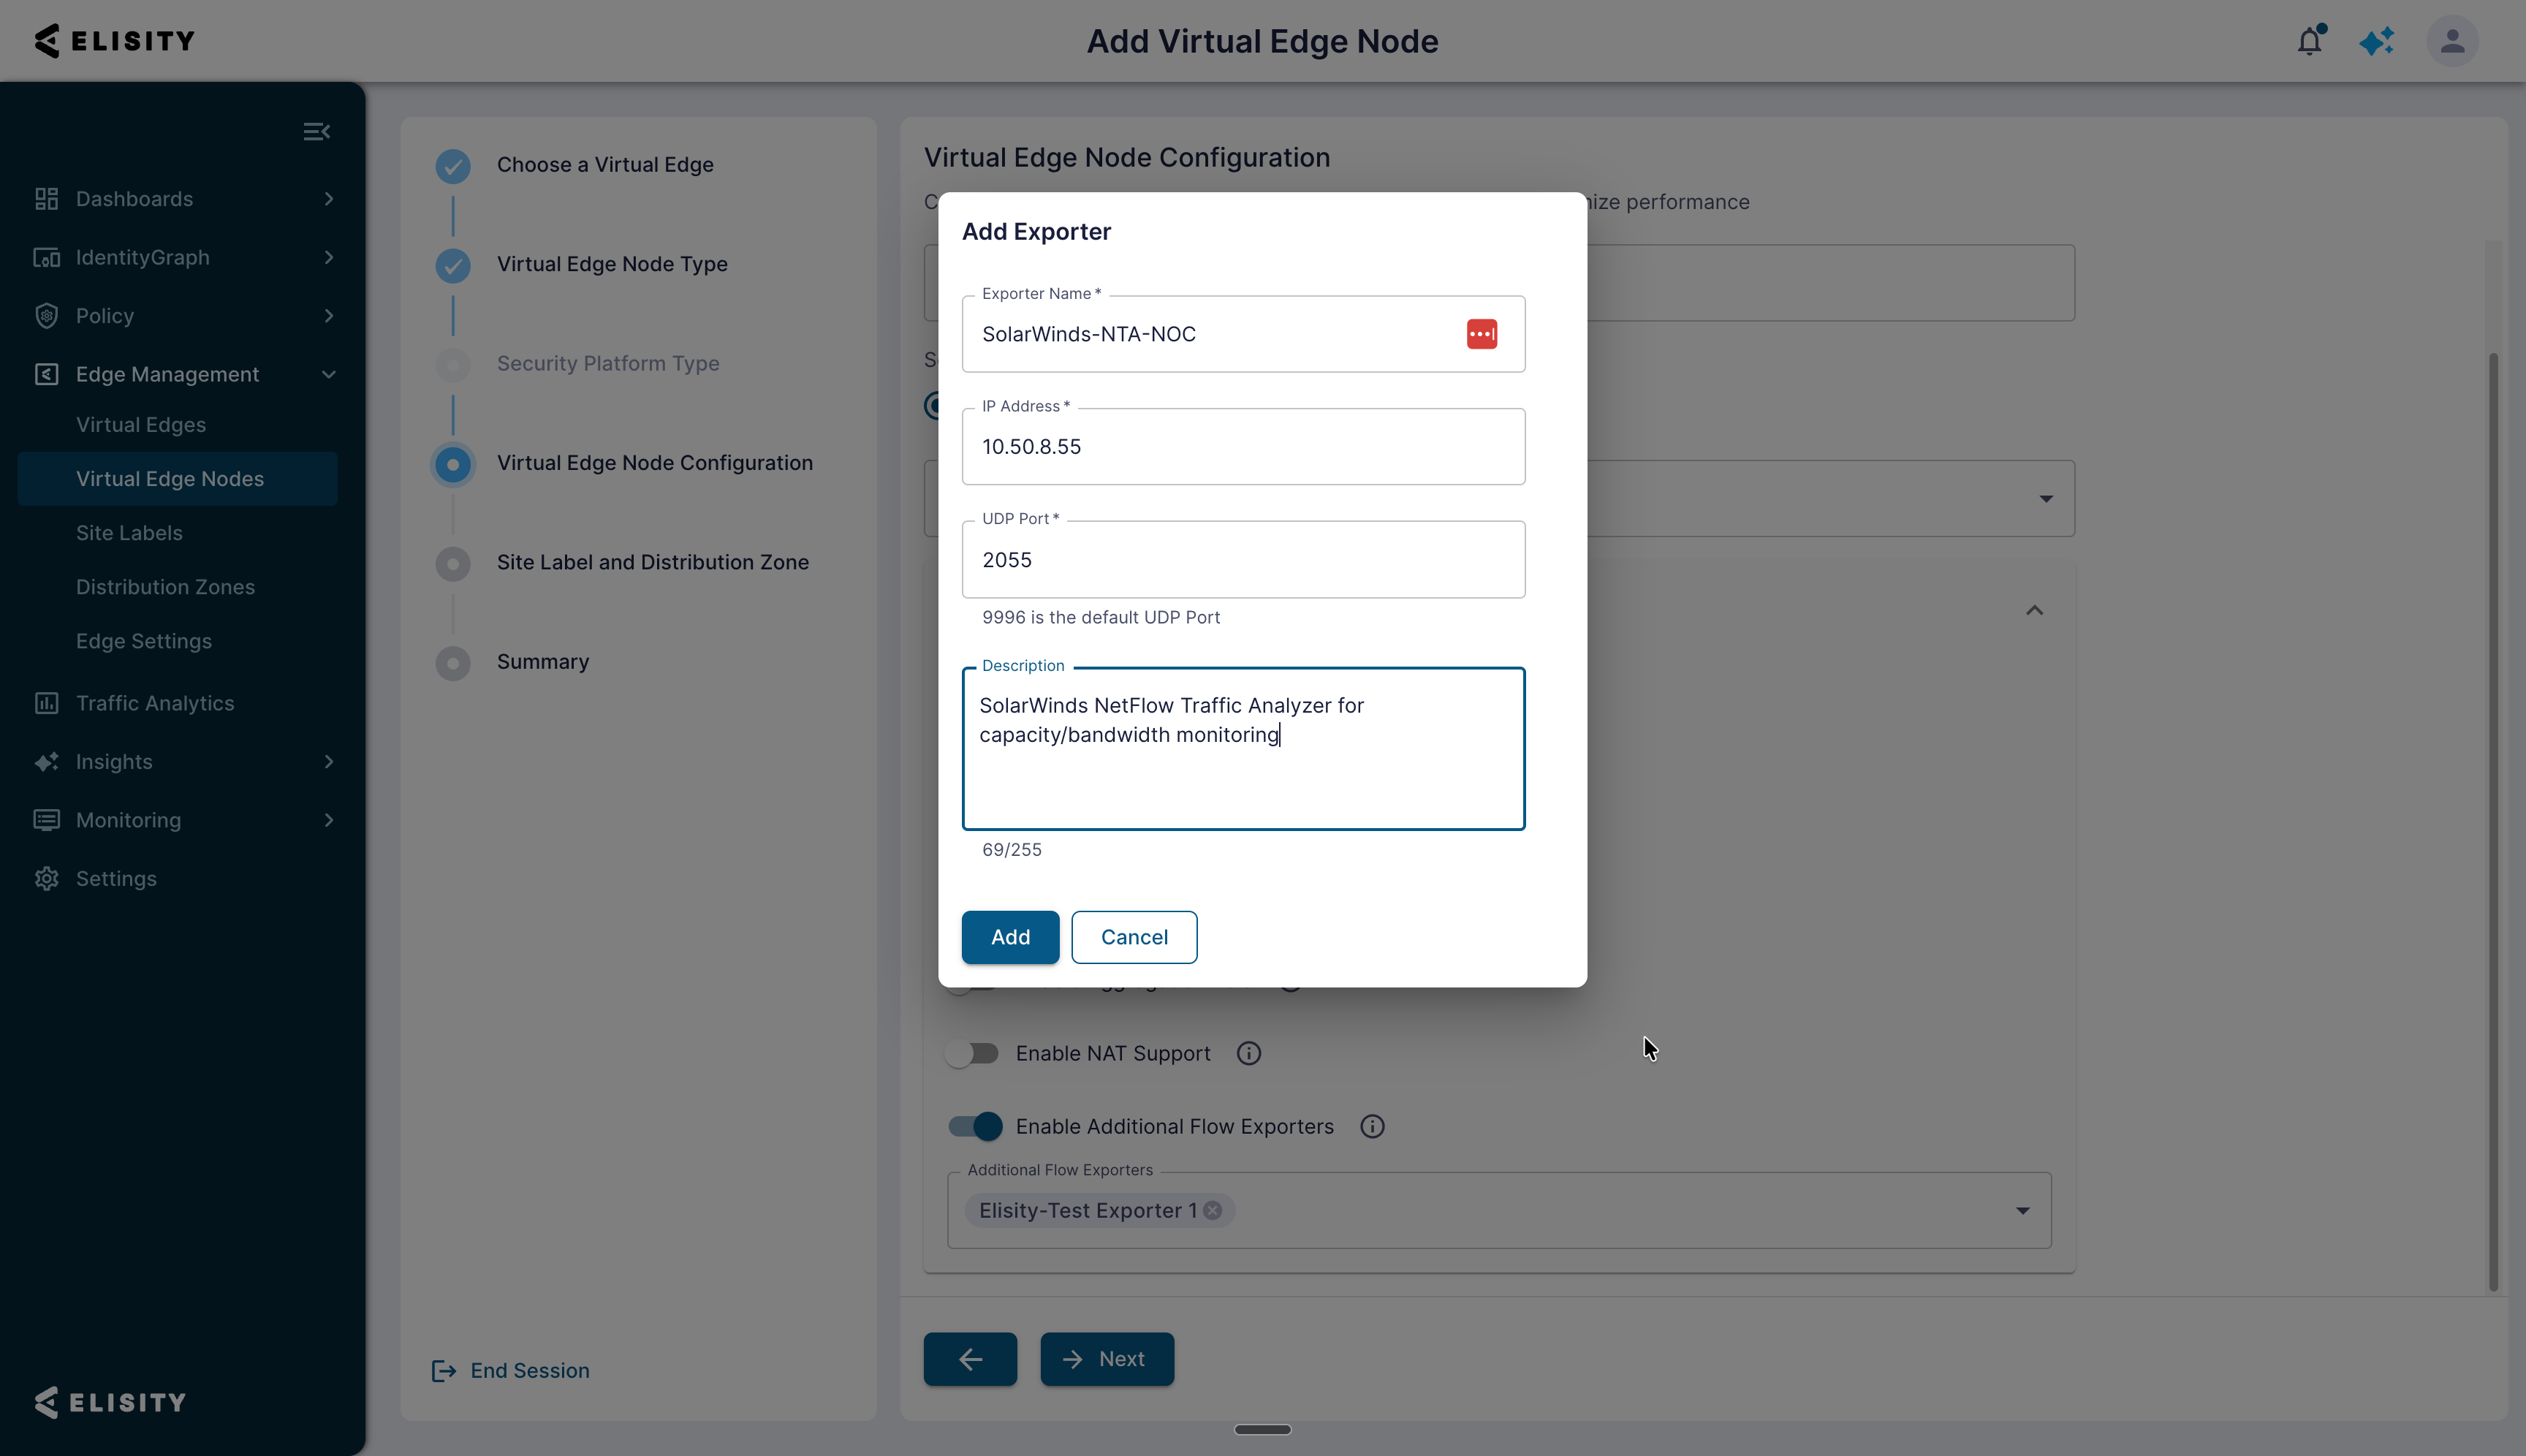Collapse the configuration section chevron
2526x1456 pixels.
click(2034, 610)
